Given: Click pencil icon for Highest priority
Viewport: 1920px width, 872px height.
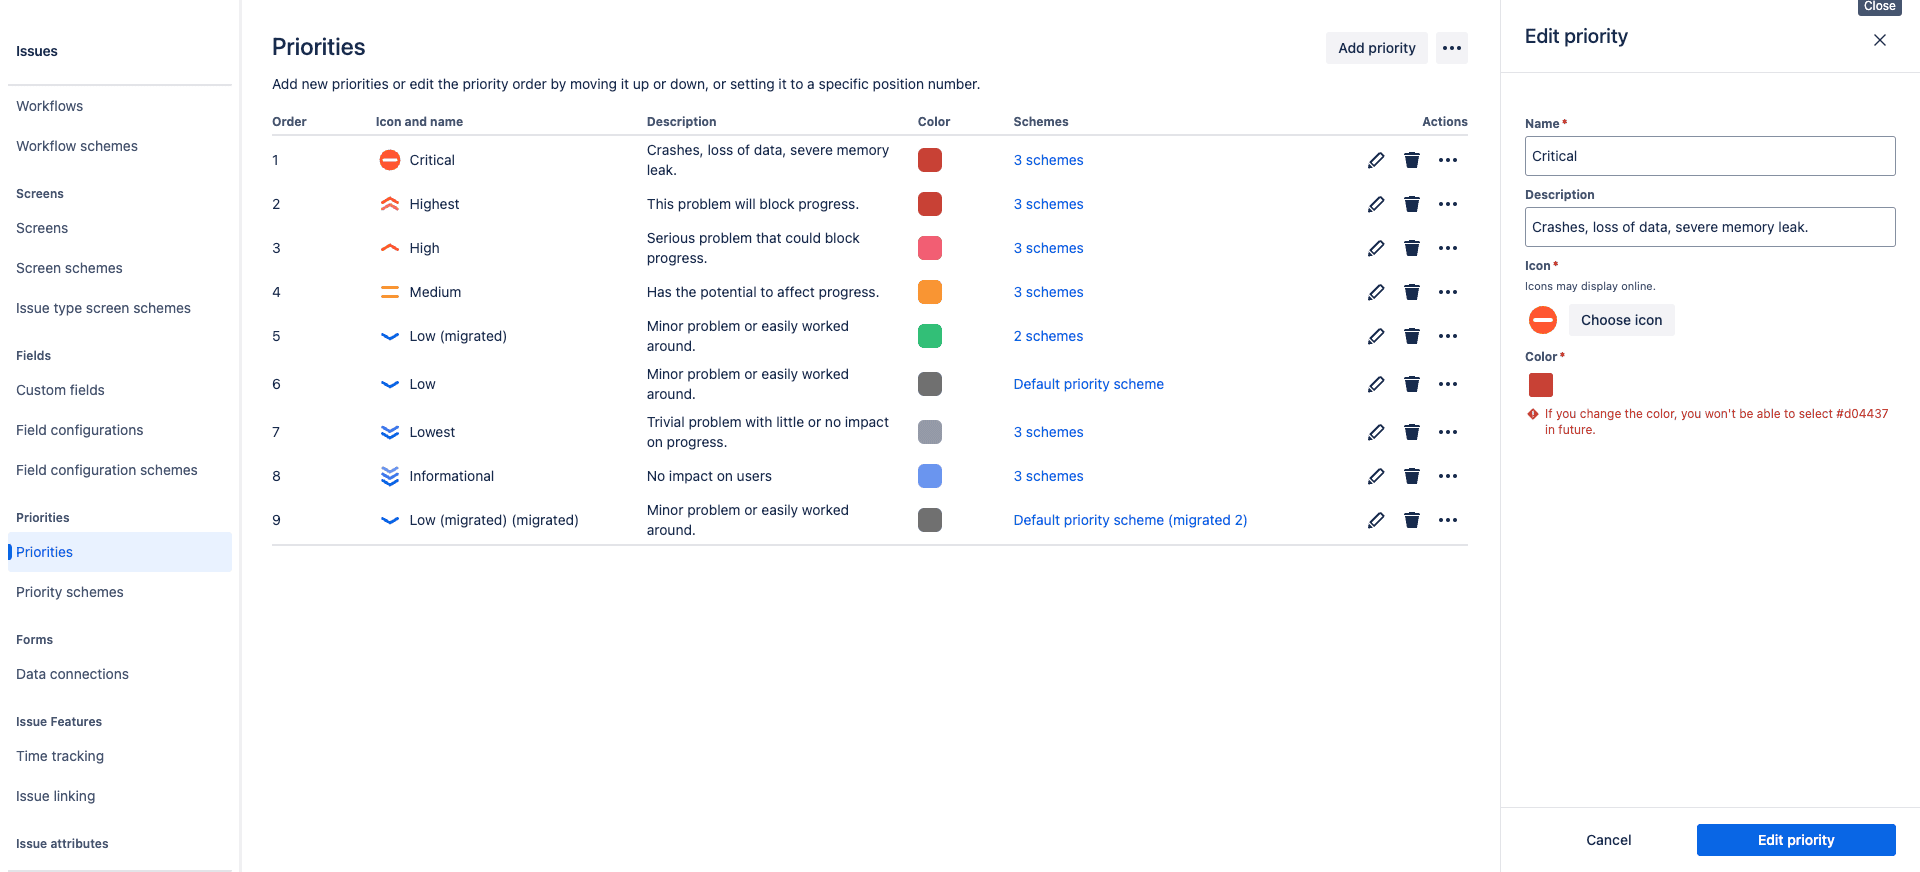Looking at the screenshot, I should 1376,204.
